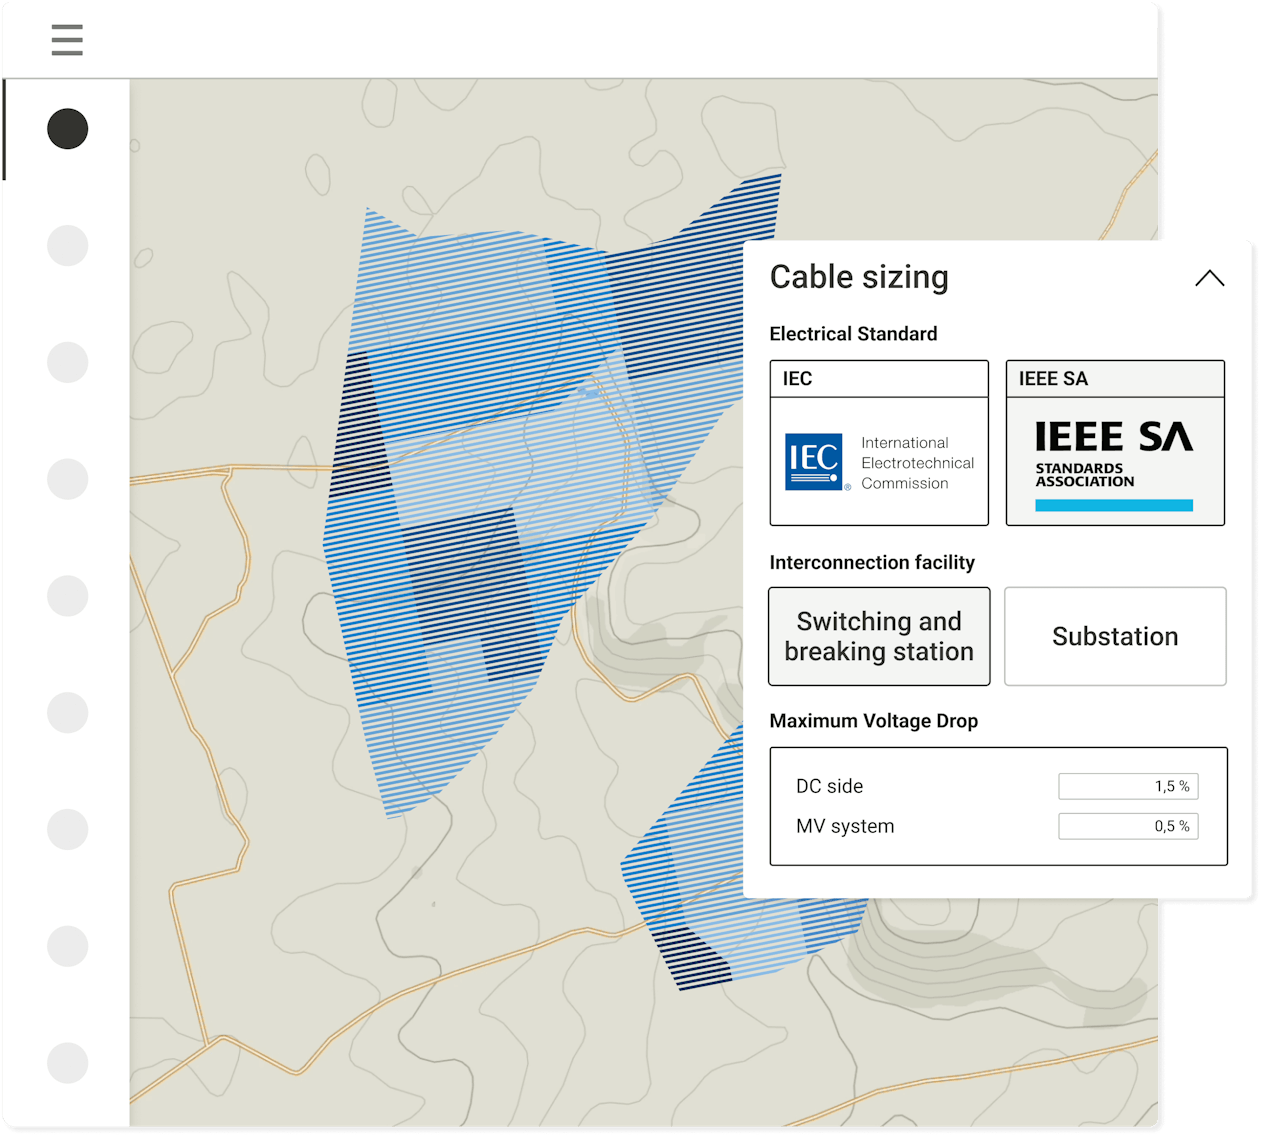Viewport: 1261px width, 1136px height.
Task: Click the MV system voltage drop field
Action: [1127, 827]
